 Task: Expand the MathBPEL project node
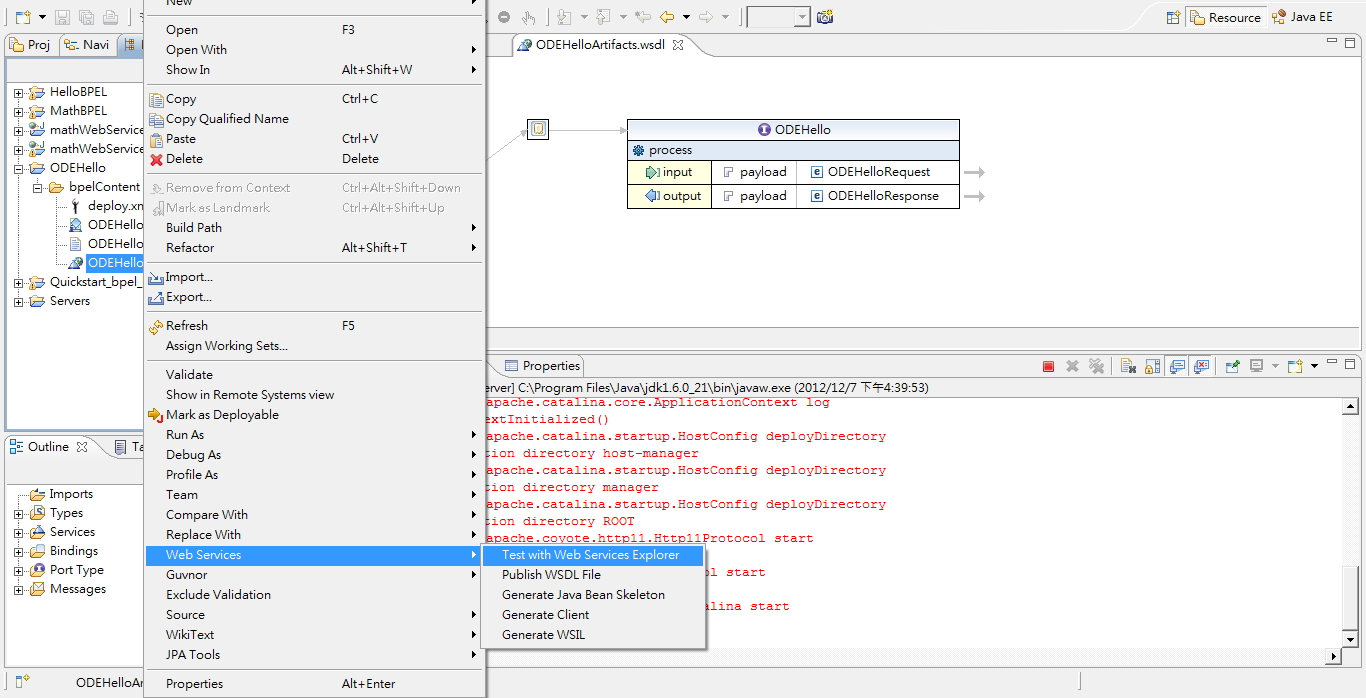coord(18,111)
